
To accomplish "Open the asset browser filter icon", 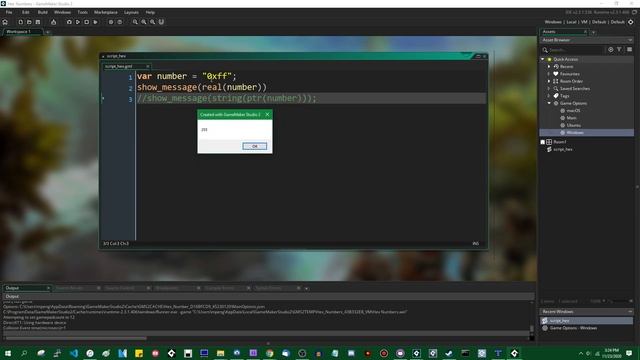I will (x=620, y=49).
